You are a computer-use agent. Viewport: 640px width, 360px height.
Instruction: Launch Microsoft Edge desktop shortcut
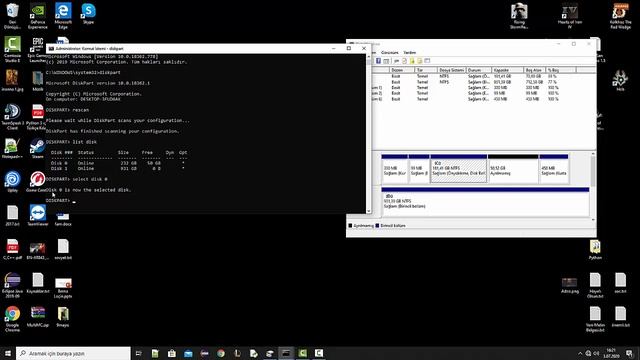63,16
